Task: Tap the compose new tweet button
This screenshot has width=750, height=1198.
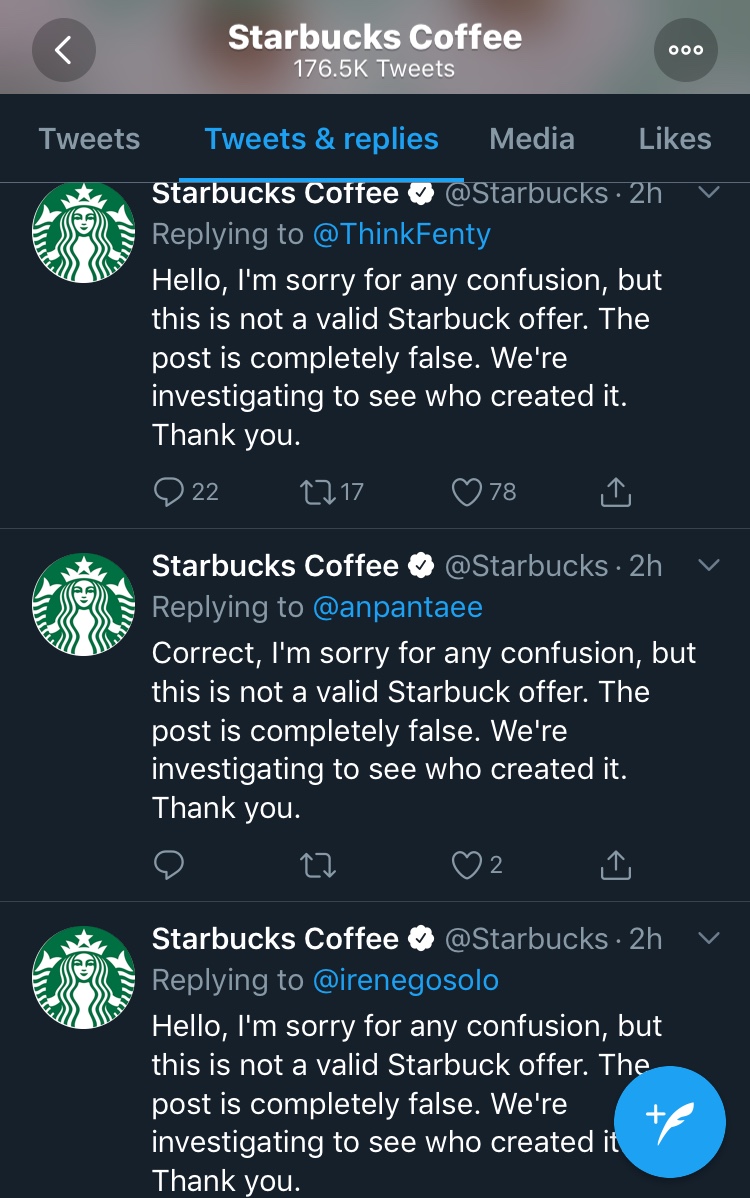Action: point(669,1122)
